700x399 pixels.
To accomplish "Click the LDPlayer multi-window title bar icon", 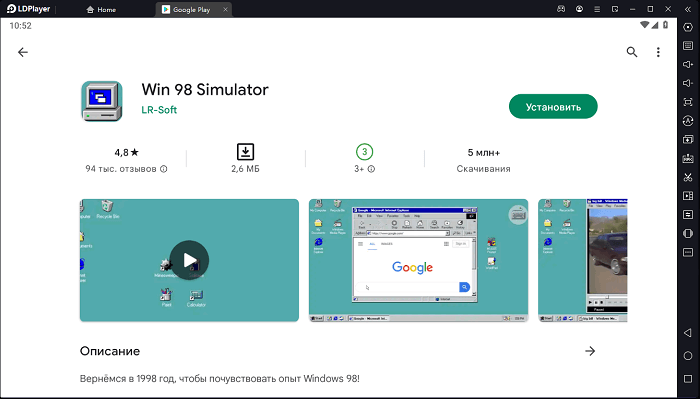I will coord(615,9).
